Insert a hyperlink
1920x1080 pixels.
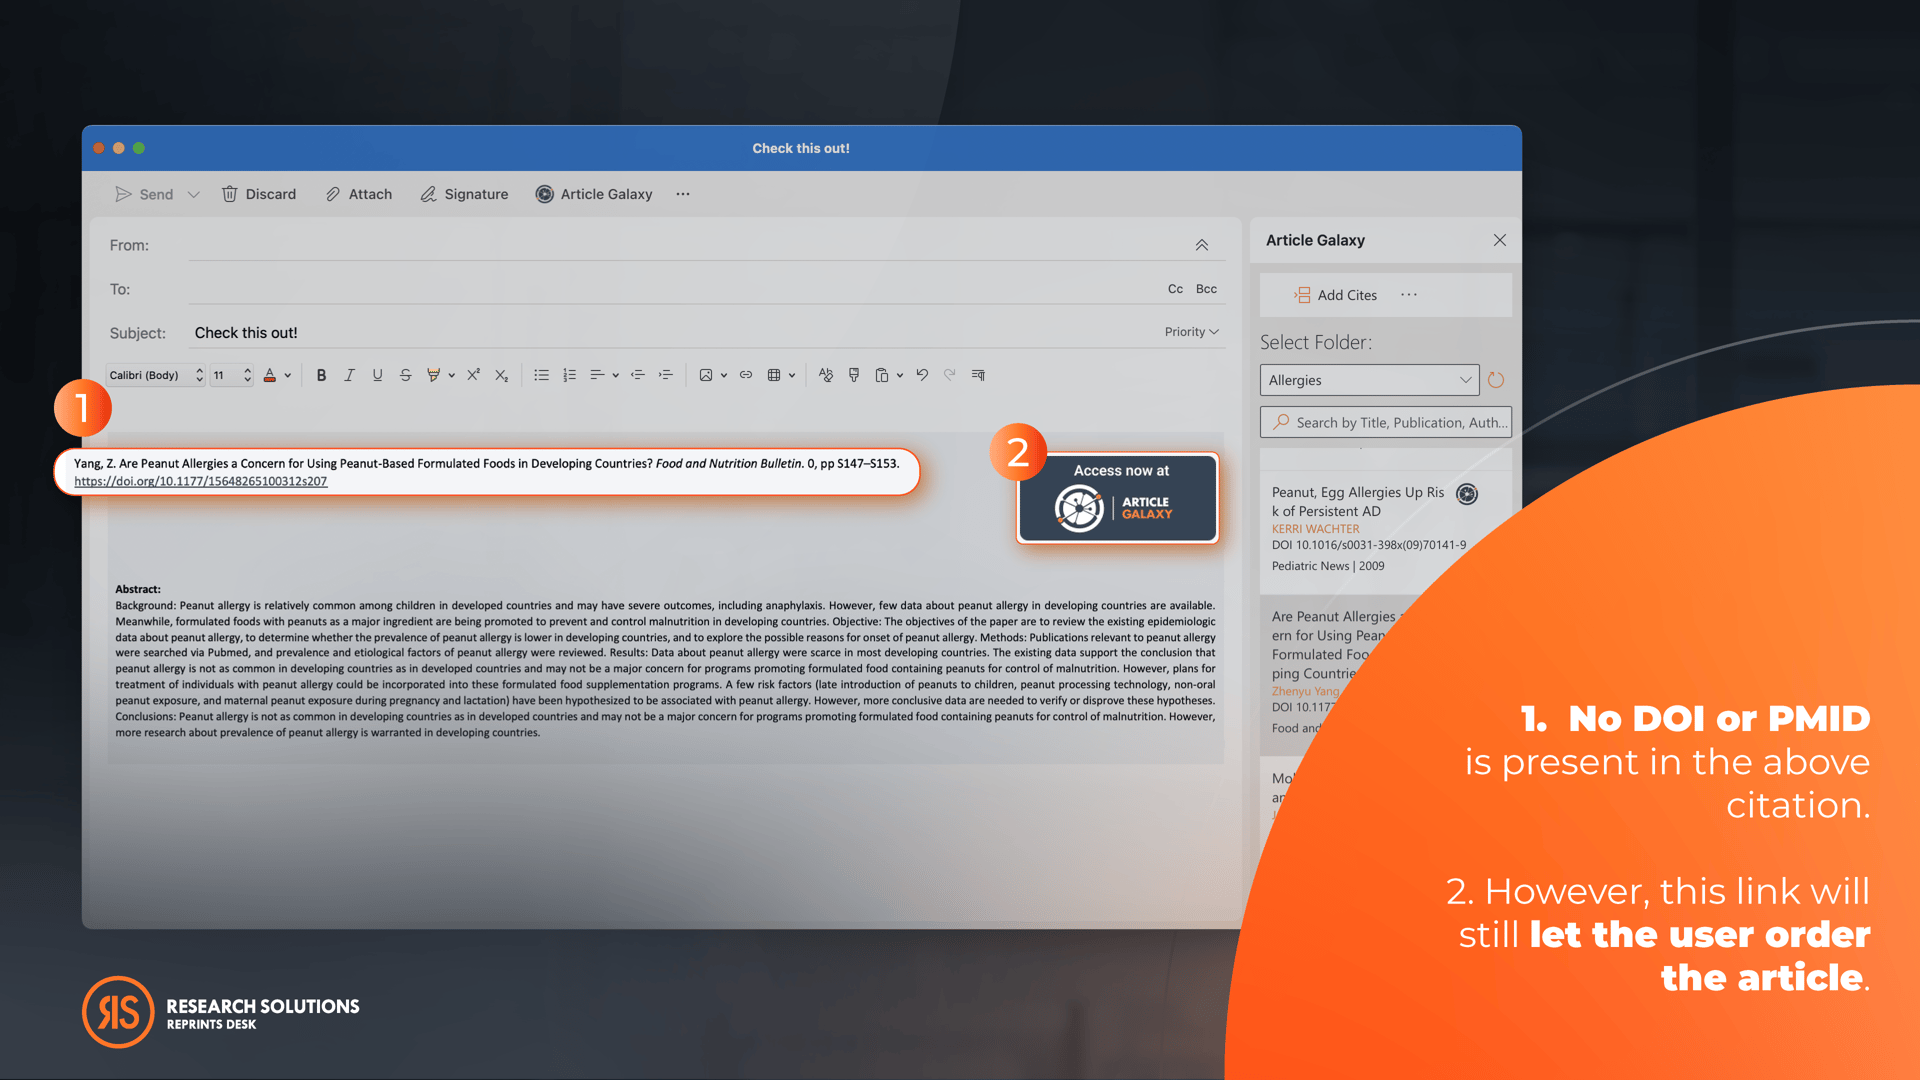pos(746,375)
